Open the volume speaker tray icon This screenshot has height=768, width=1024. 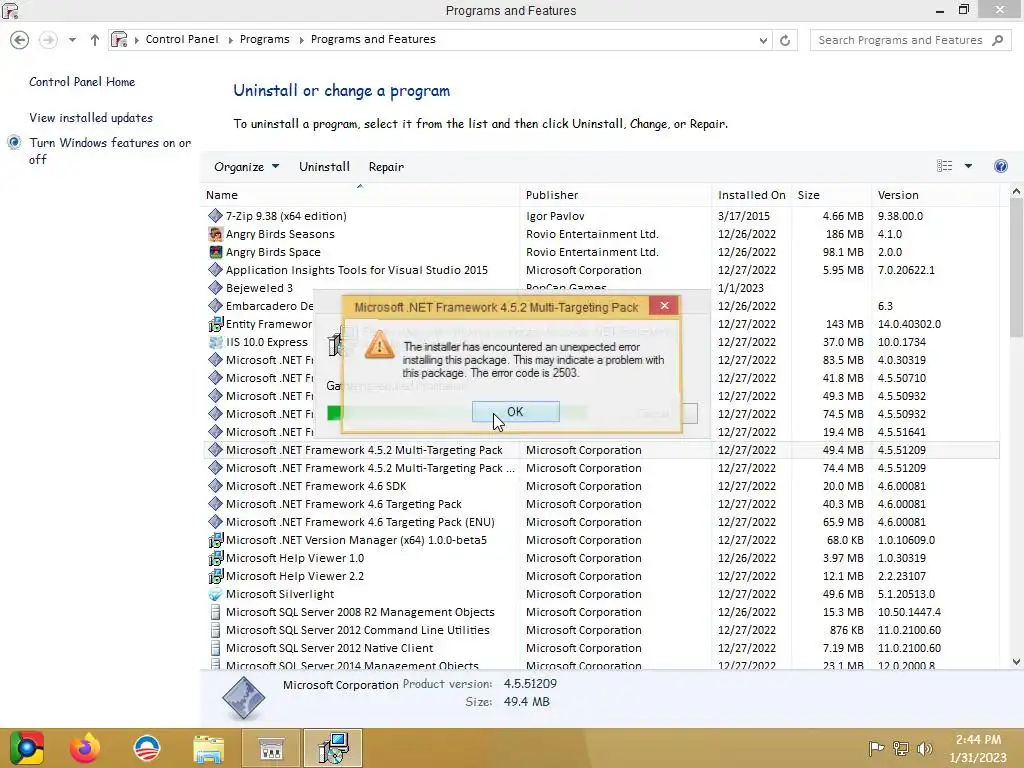(x=924, y=748)
